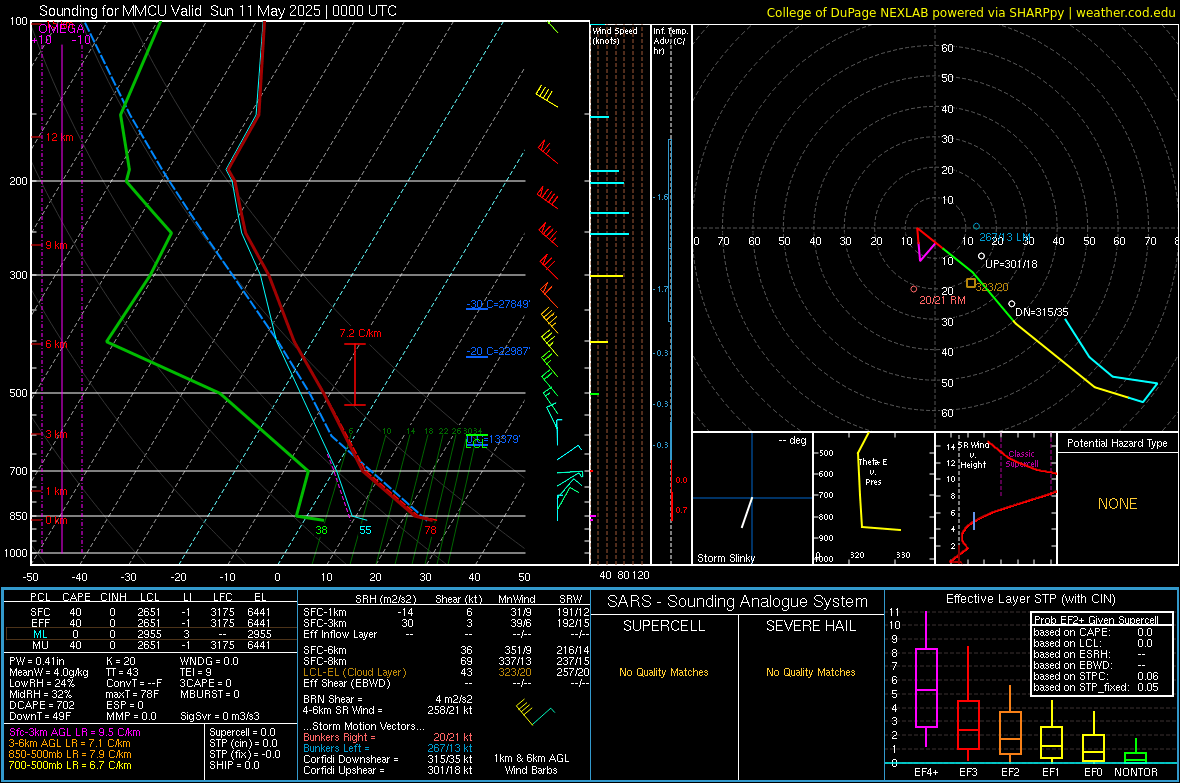Click the -20 C=22987' level label
The image size is (1180, 783).
(498, 351)
